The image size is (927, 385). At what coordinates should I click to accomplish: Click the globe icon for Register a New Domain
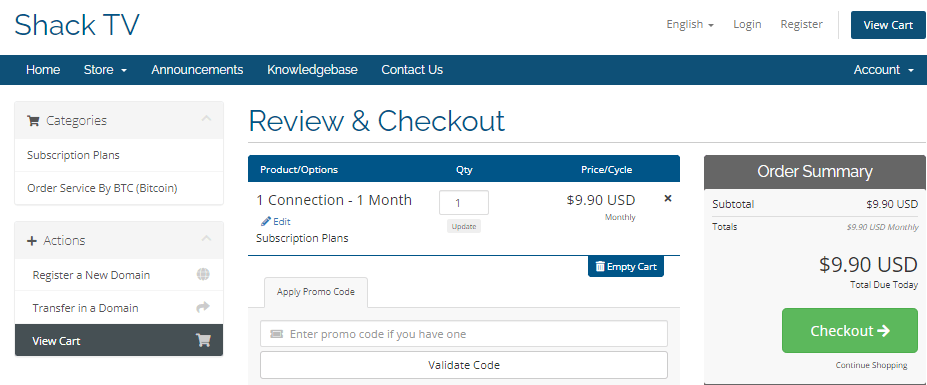pyautogui.click(x=203, y=274)
